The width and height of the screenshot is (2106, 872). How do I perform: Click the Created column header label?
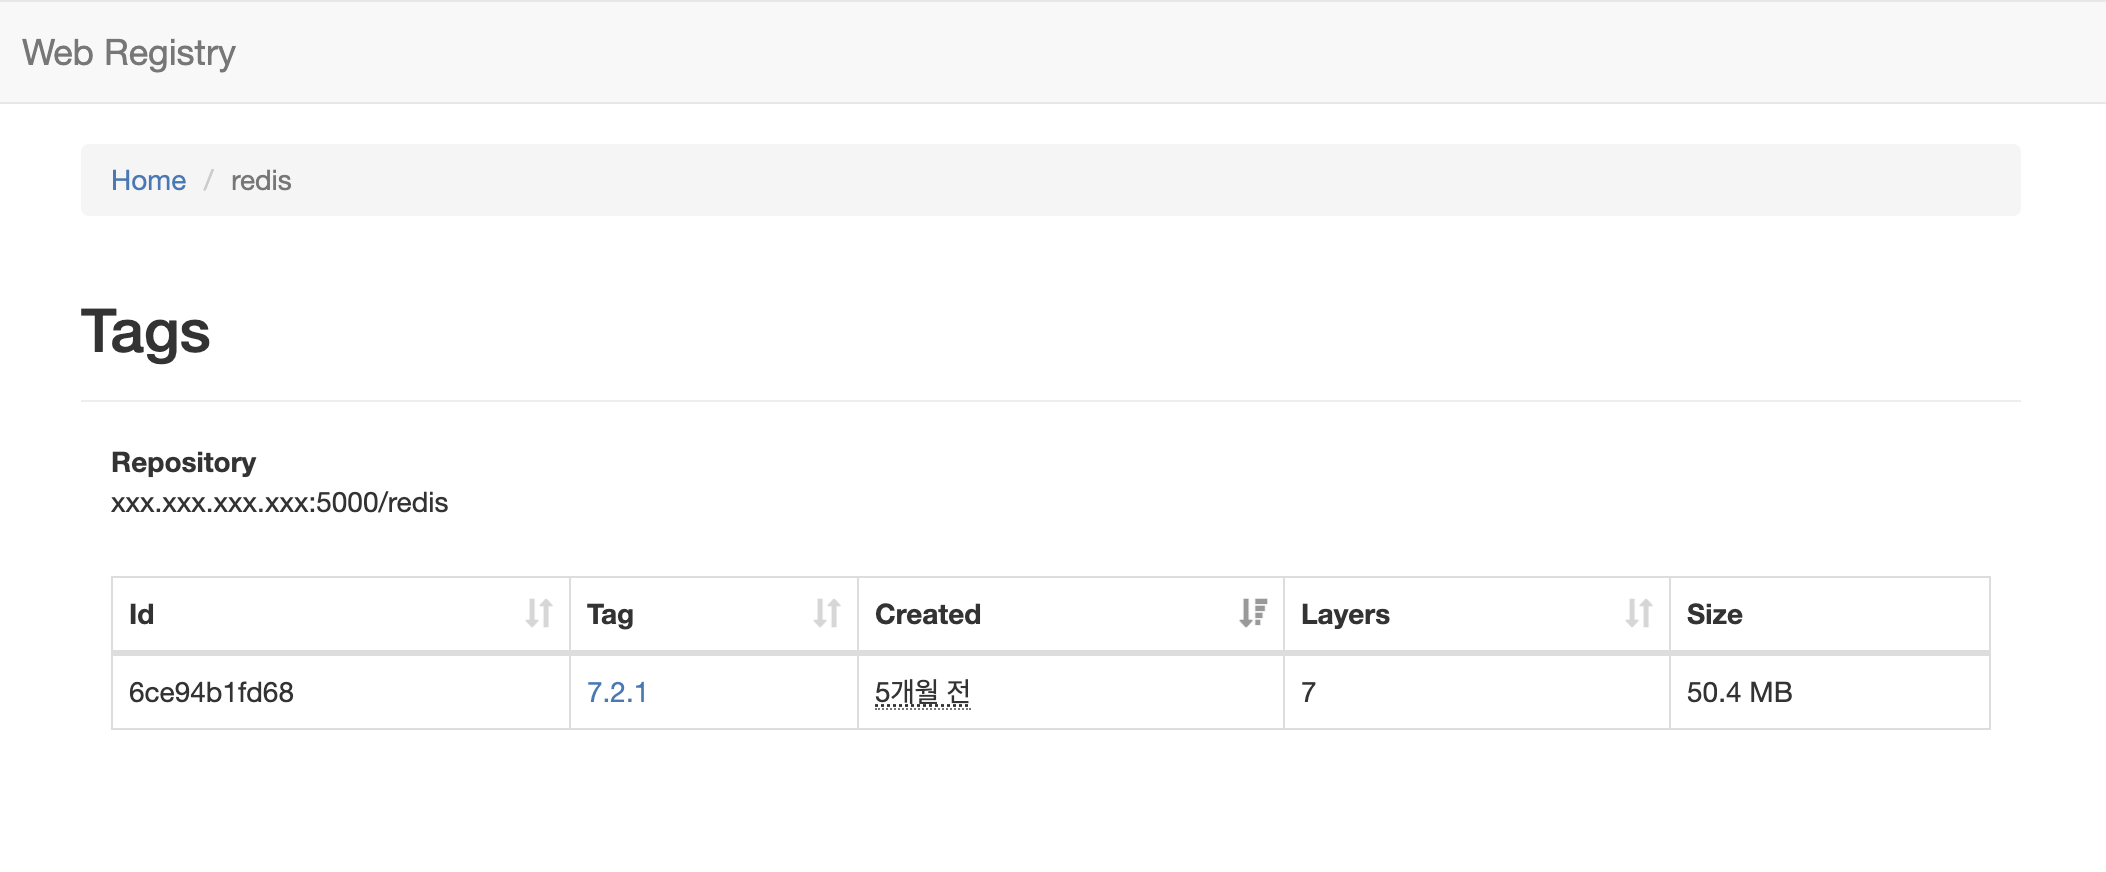(928, 614)
